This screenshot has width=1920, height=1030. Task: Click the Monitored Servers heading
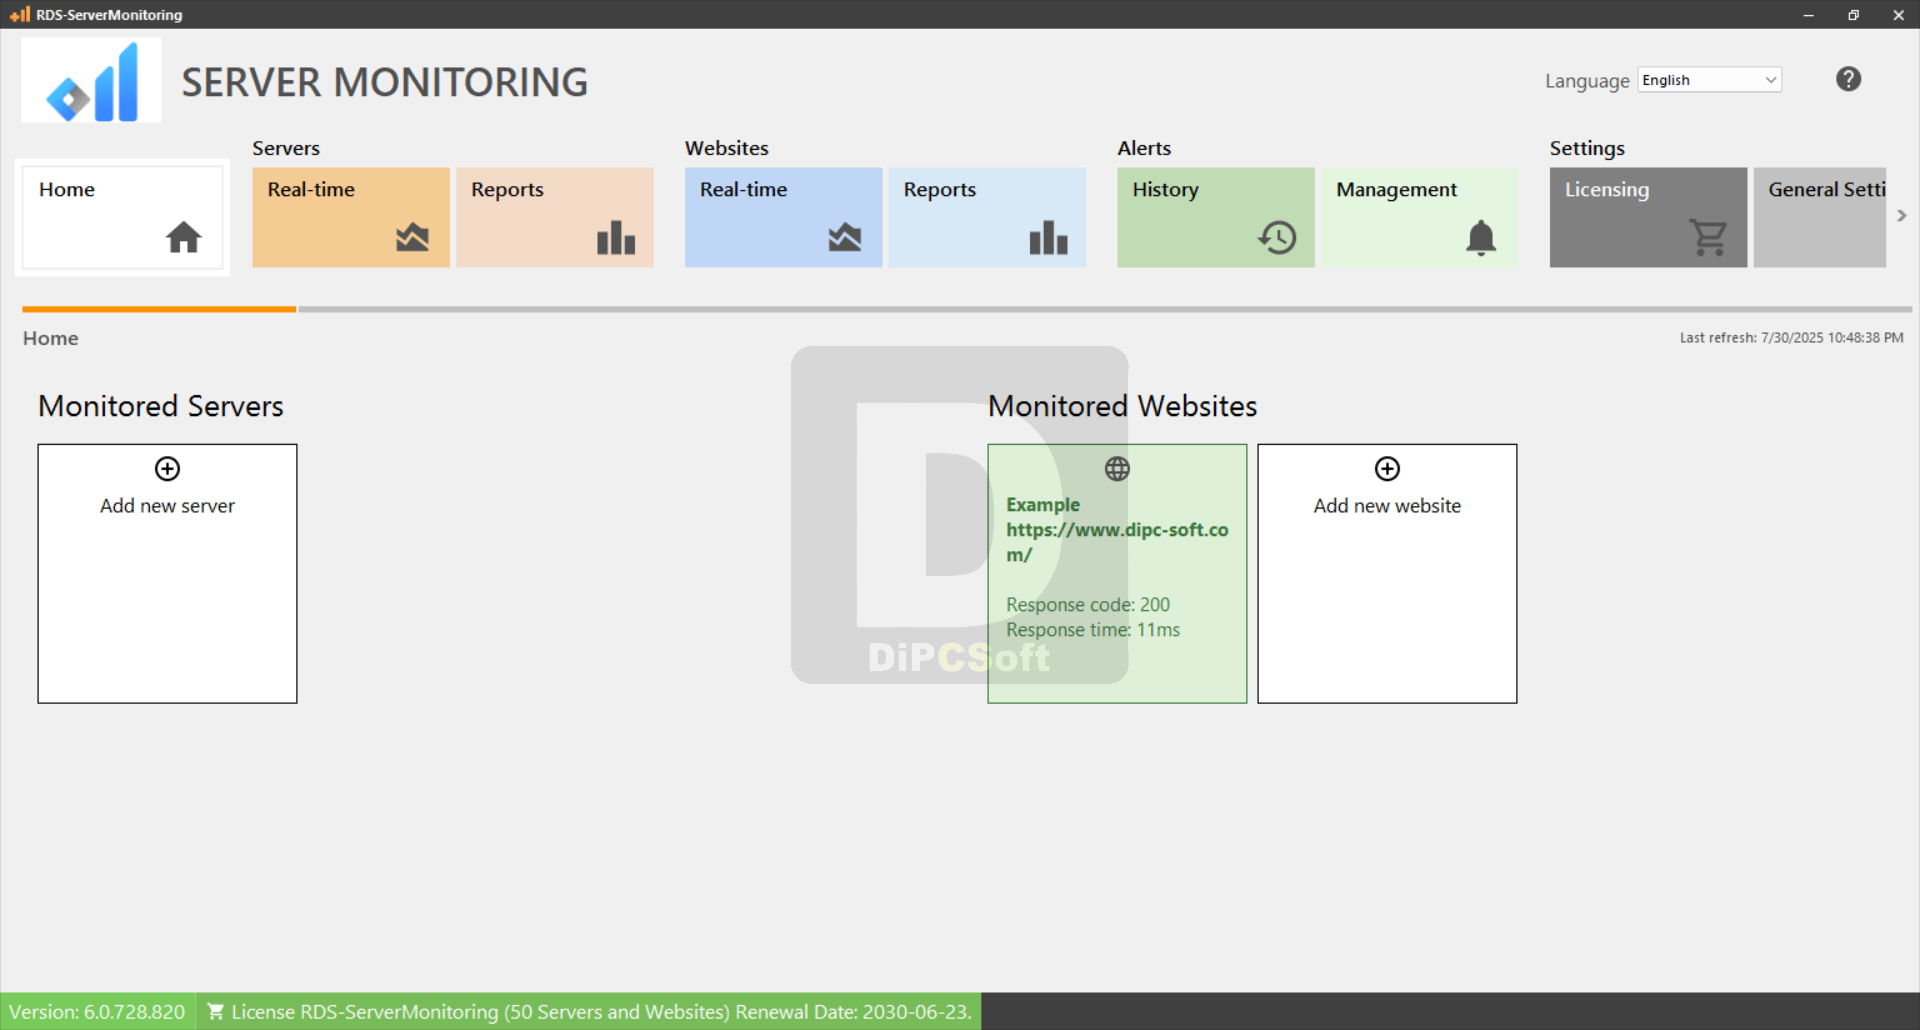tap(161, 406)
